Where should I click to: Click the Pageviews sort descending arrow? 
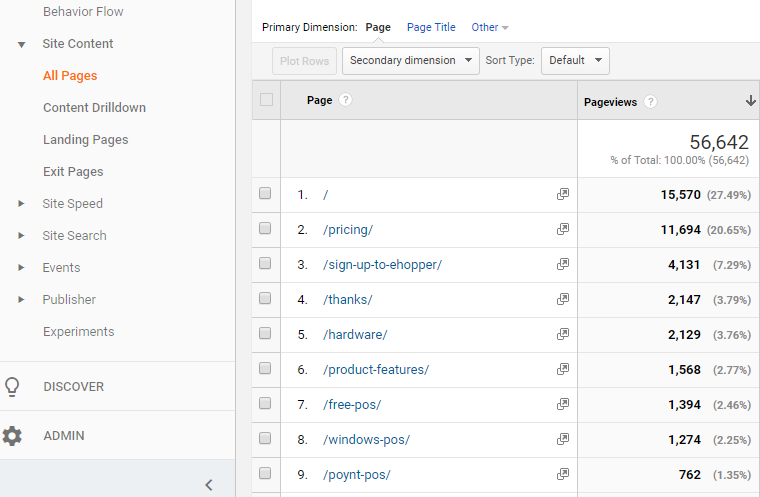click(x=750, y=101)
